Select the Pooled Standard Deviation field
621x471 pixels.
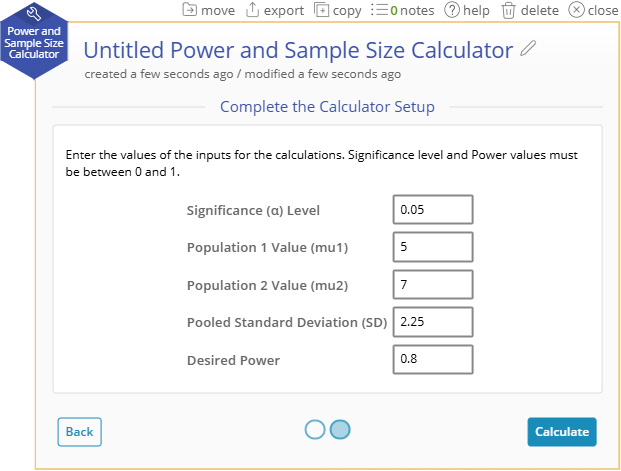coord(433,322)
